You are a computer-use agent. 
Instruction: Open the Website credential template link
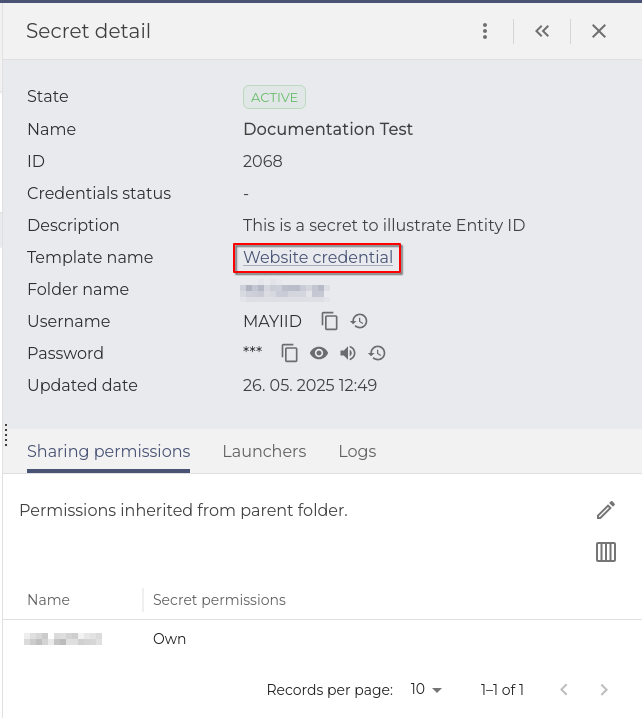pos(318,257)
